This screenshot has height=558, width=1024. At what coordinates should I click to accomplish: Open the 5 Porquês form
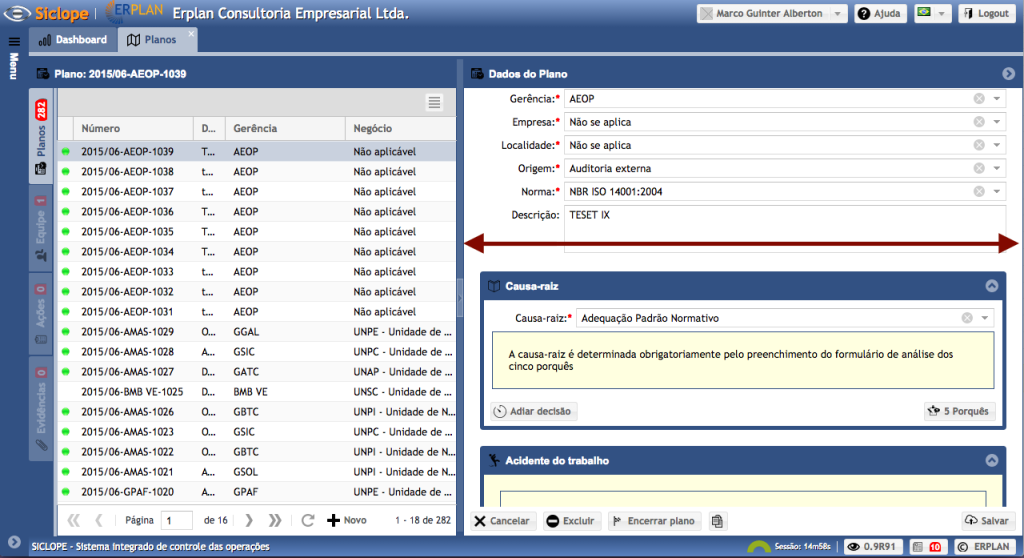point(959,411)
